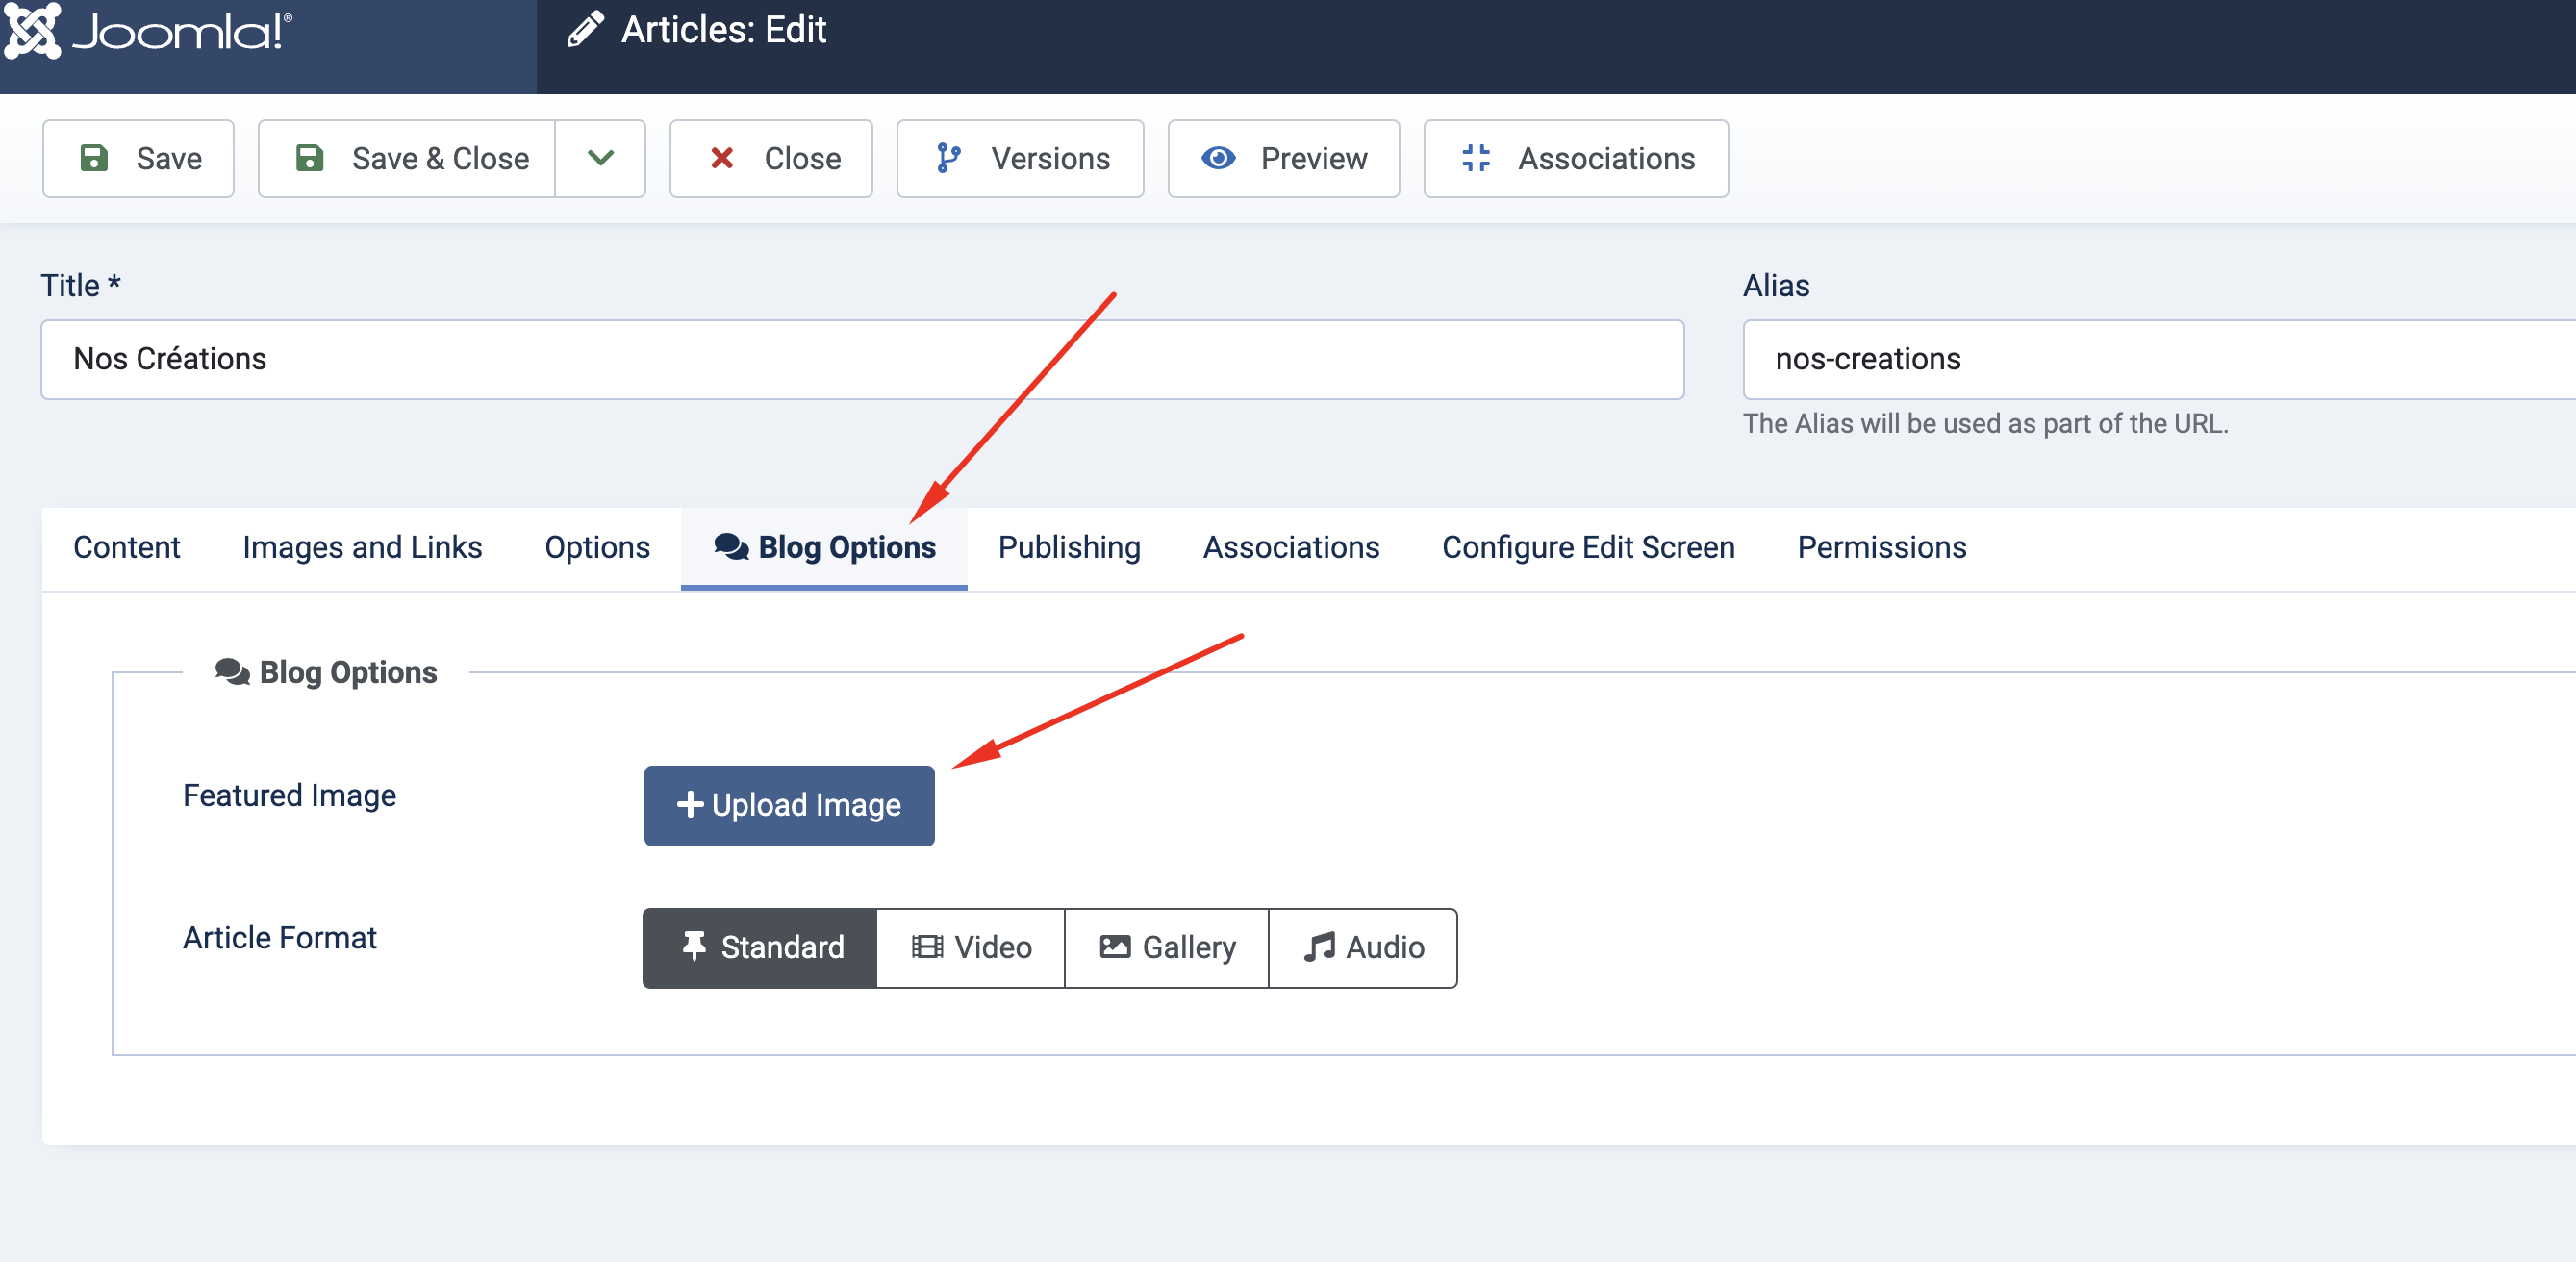Viewport: 2576px width, 1262px height.
Task: Open the Publishing tab
Action: coord(1068,547)
